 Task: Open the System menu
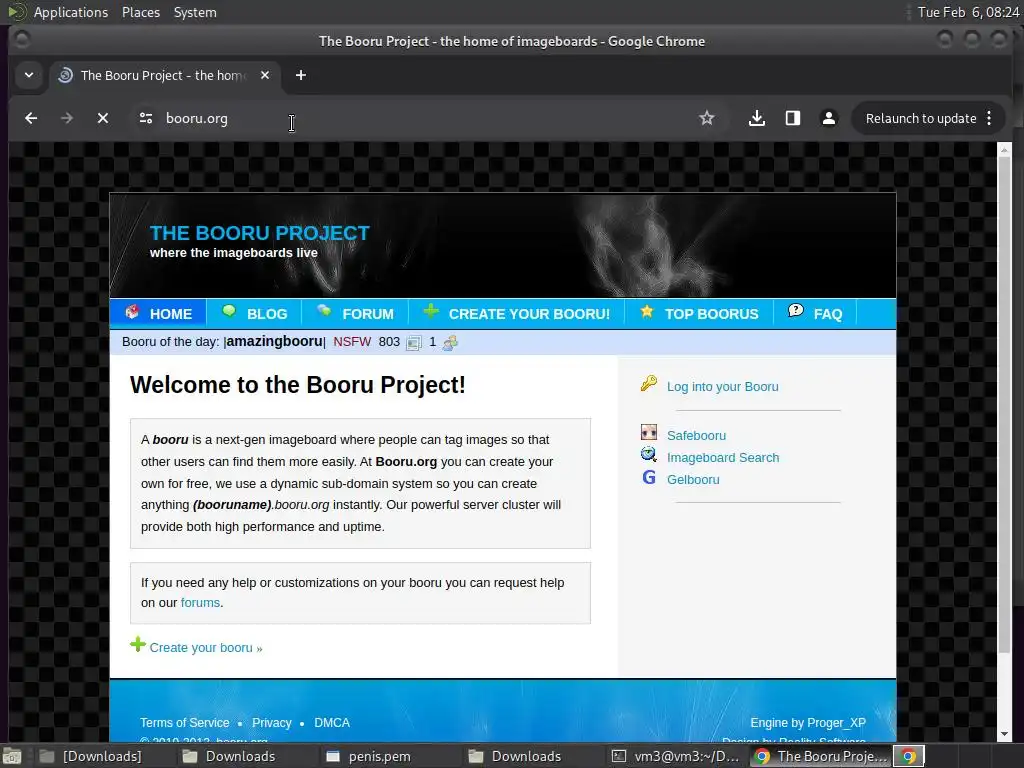point(195,12)
